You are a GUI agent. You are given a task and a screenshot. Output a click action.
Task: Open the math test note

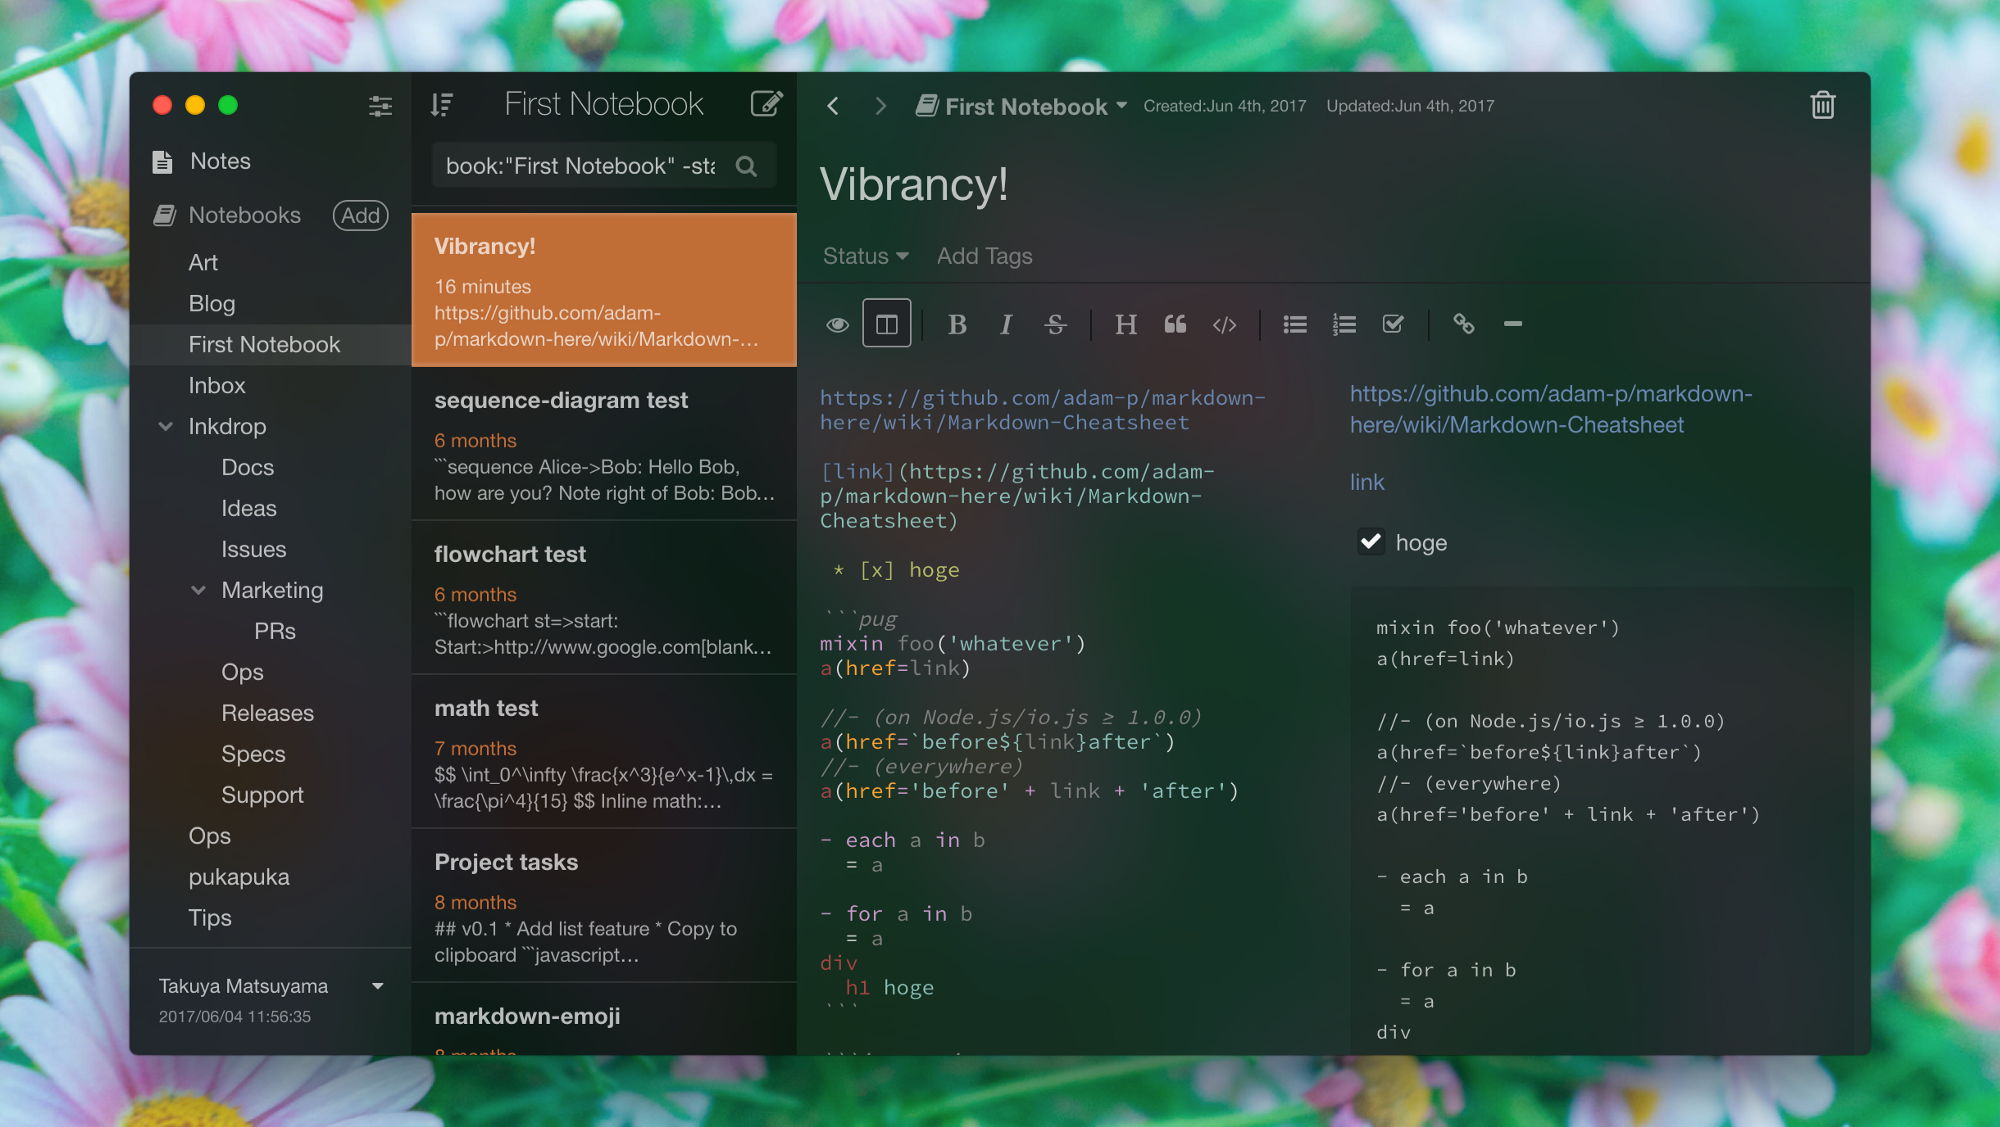coord(604,752)
